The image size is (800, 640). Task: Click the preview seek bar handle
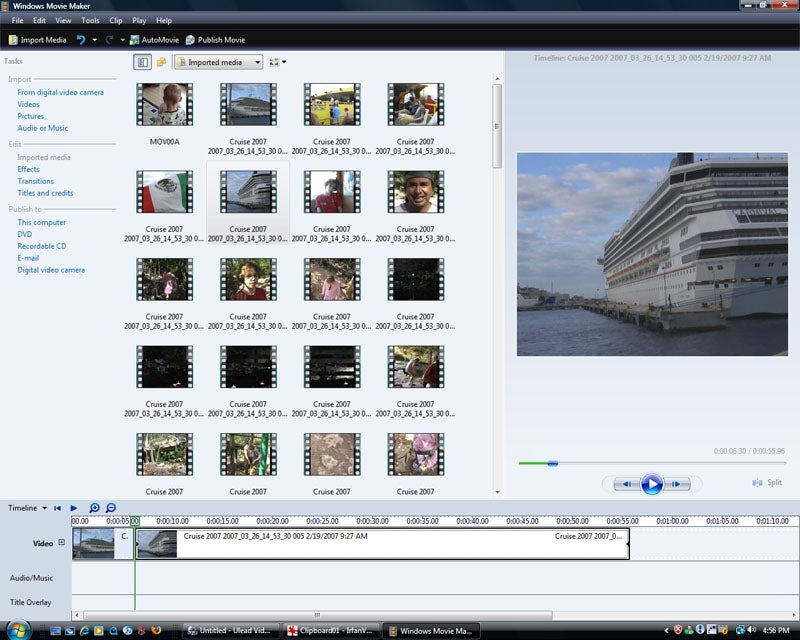[x=553, y=463]
